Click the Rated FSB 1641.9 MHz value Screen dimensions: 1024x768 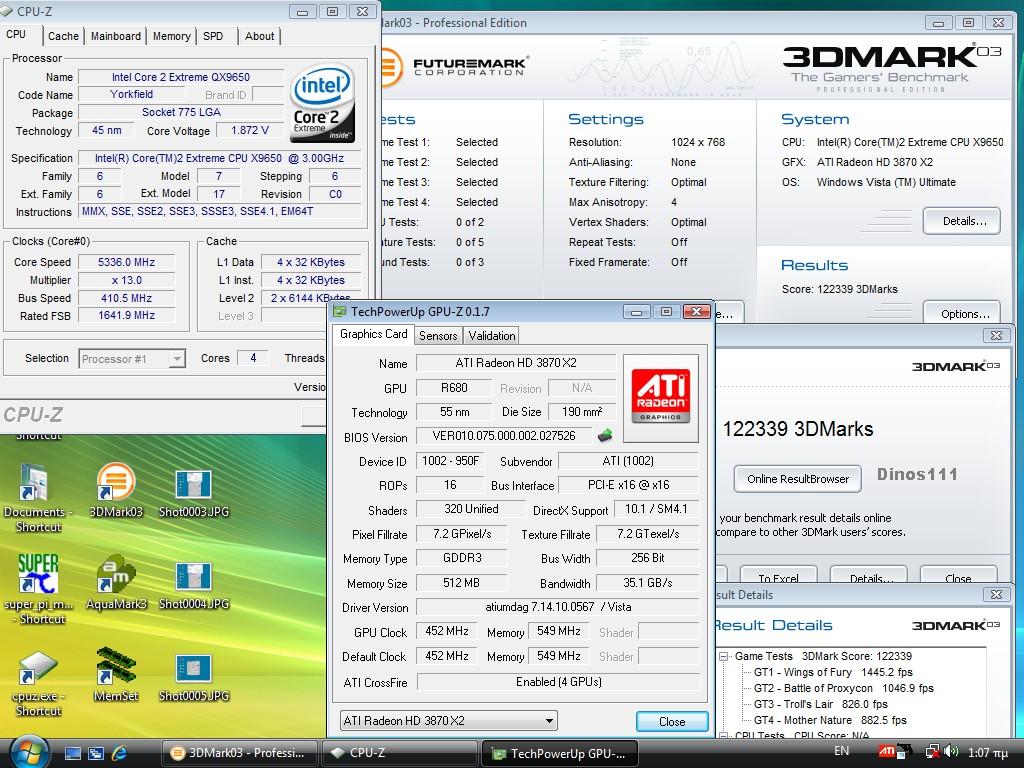[127, 315]
